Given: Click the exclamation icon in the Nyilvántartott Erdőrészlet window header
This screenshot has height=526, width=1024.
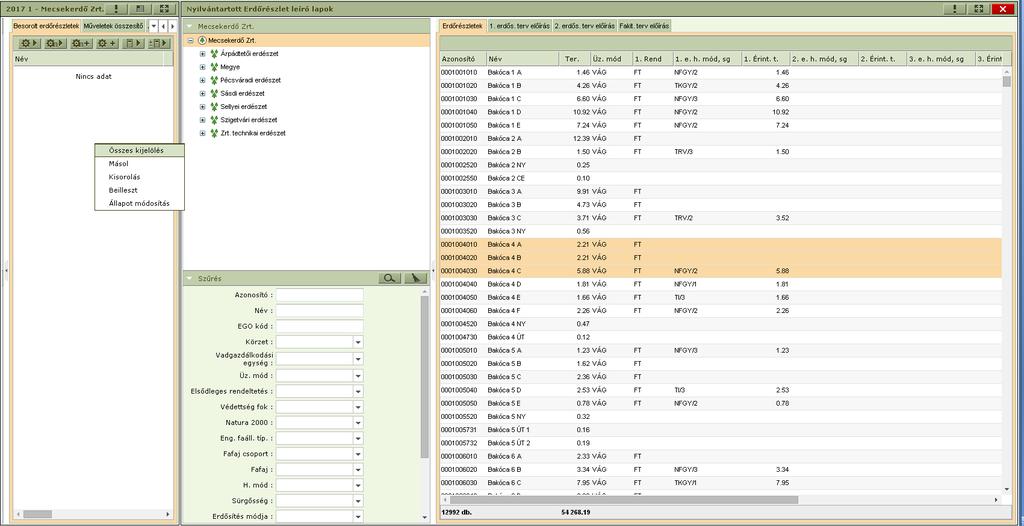Looking at the screenshot, I should pos(955,8).
